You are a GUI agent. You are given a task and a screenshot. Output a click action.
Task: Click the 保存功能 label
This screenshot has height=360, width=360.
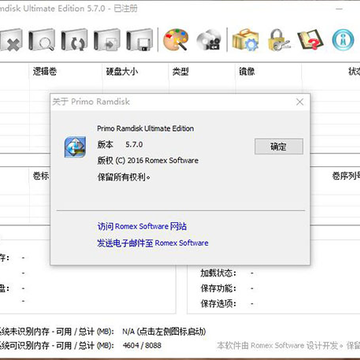pos(218,288)
